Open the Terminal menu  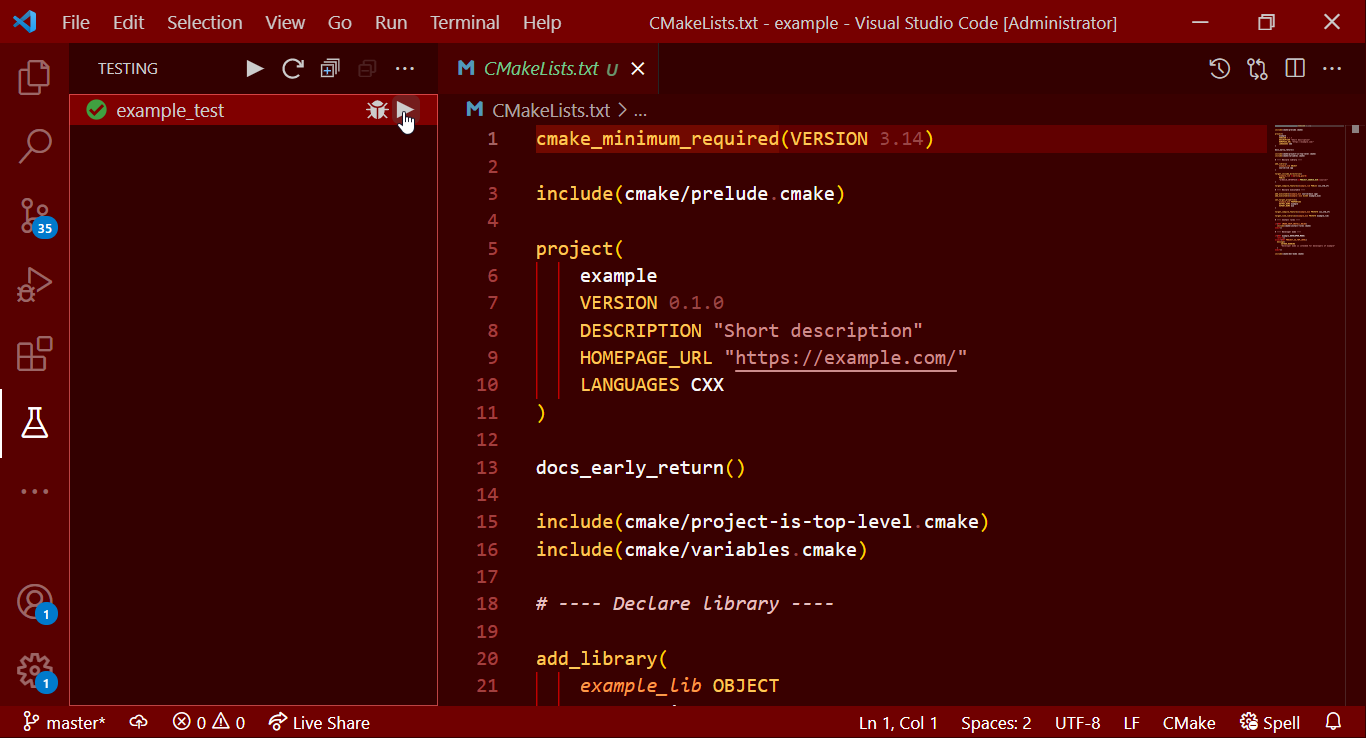(x=464, y=22)
